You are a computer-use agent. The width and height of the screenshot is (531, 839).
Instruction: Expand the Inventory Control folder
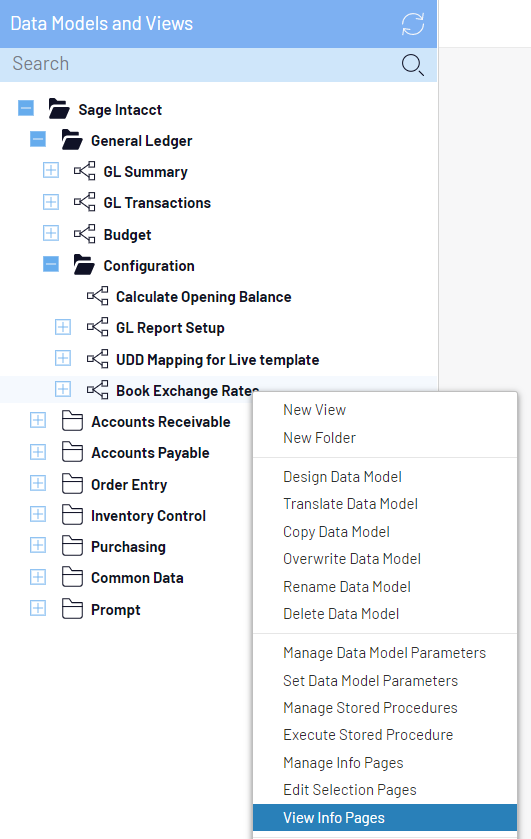(x=38, y=515)
